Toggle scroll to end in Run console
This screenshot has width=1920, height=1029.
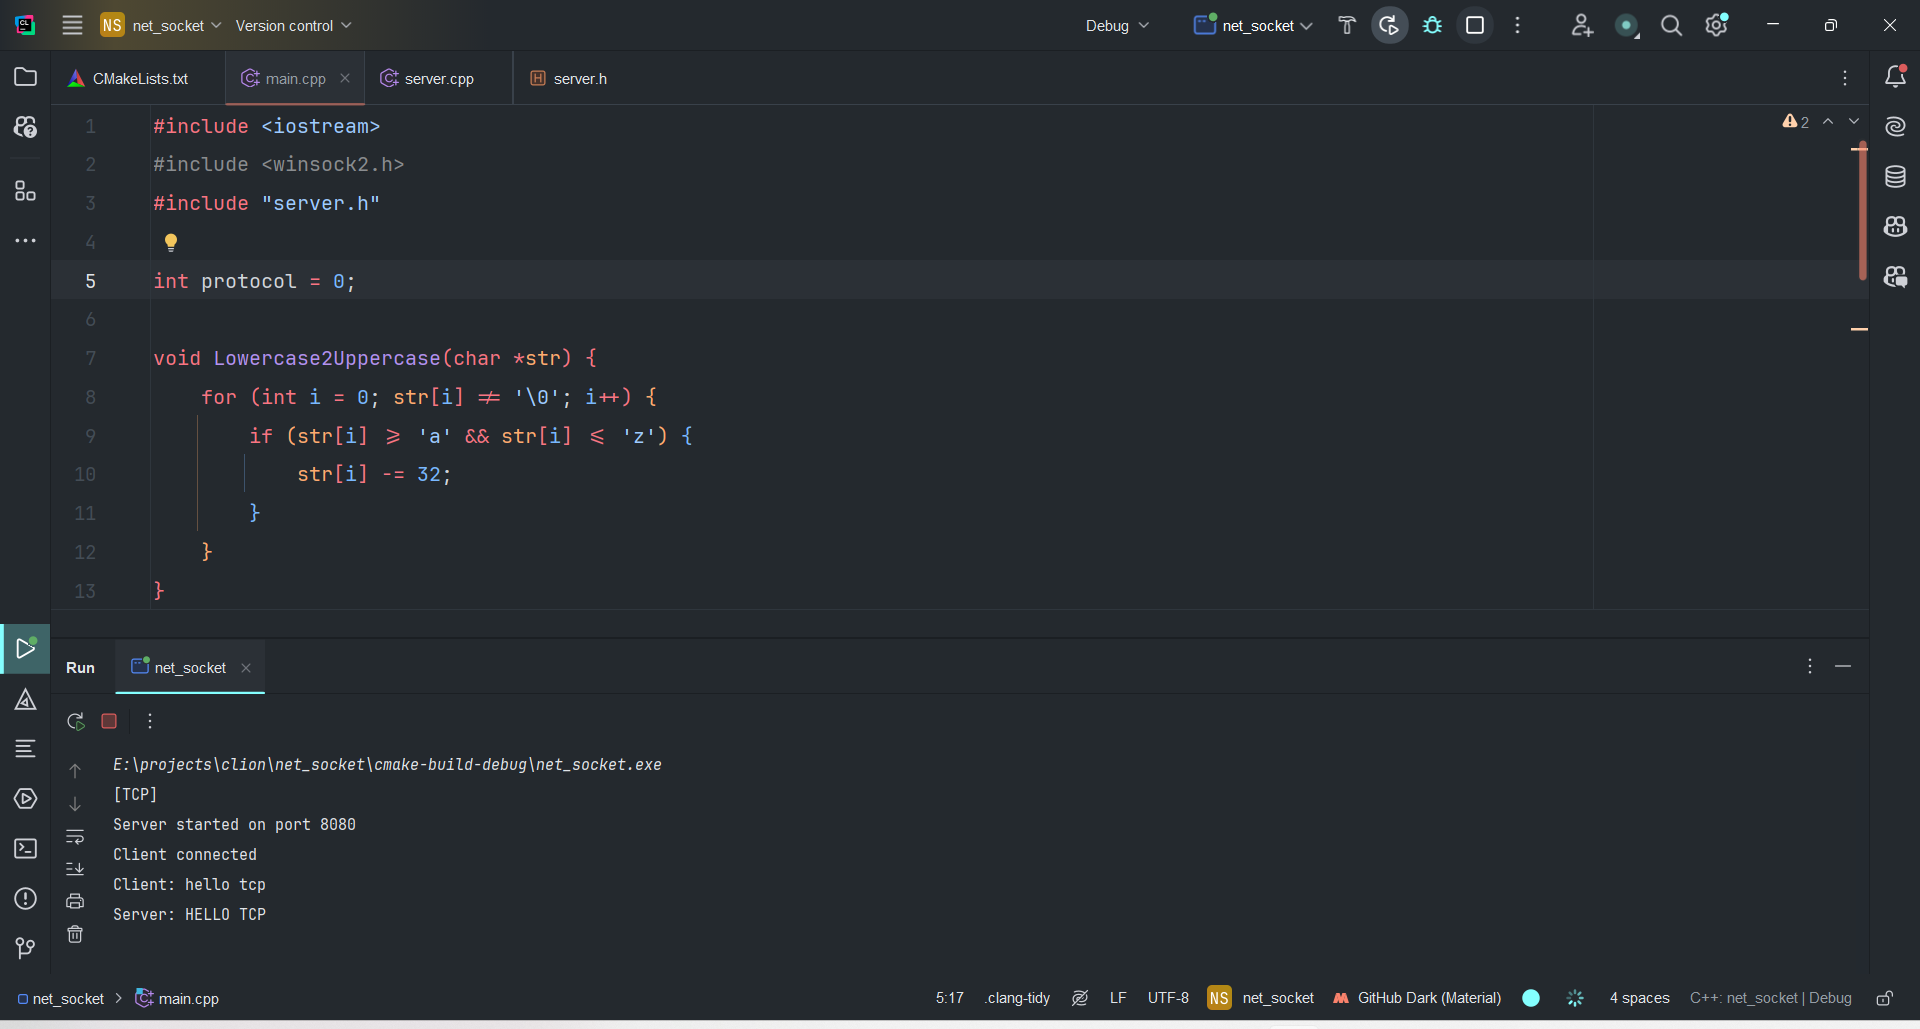[75, 868]
